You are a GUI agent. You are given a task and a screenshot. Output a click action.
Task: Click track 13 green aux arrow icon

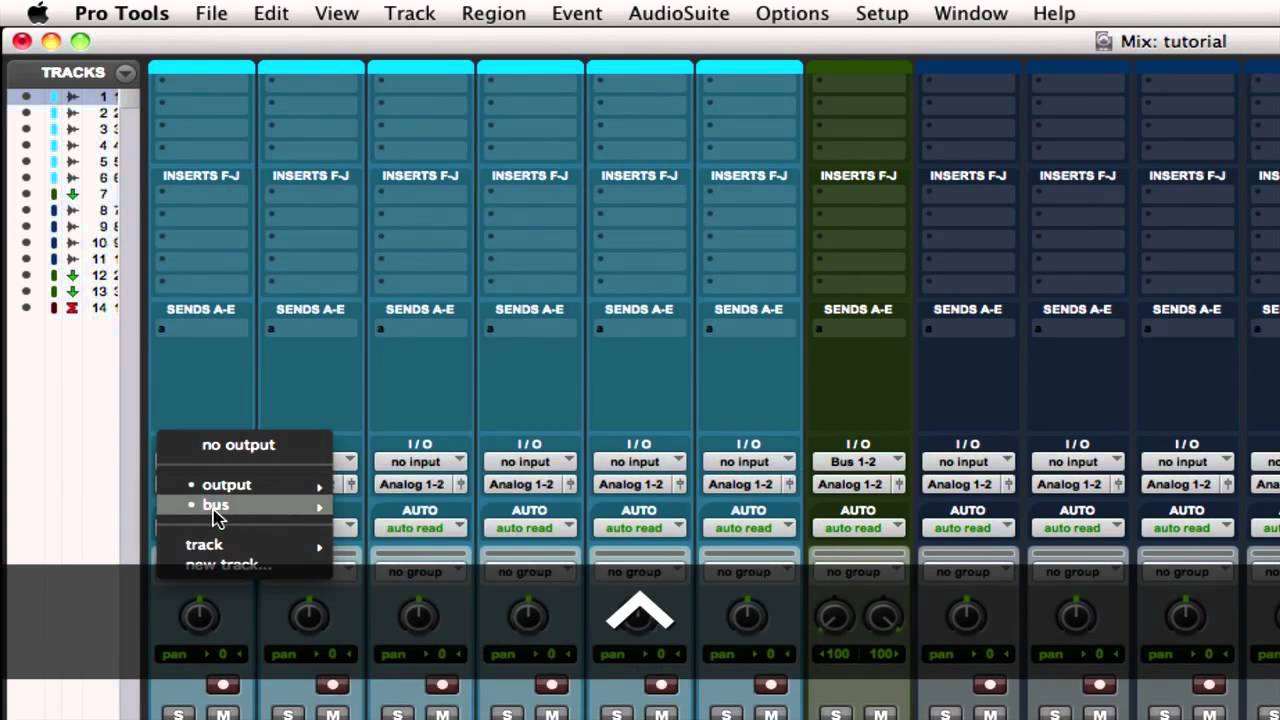pos(73,292)
